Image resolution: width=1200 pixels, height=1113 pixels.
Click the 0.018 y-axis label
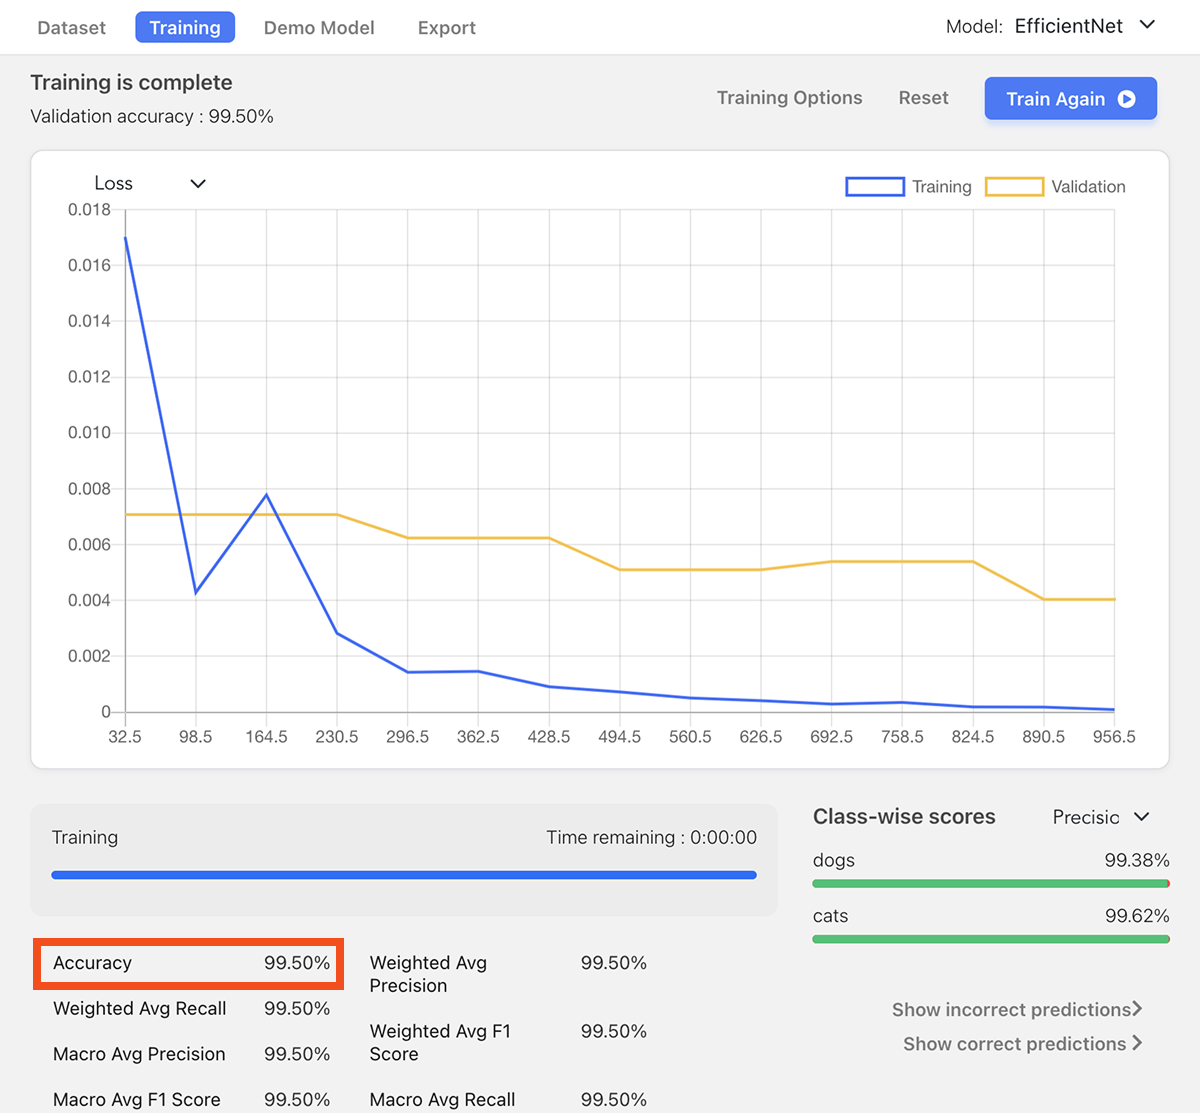click(89, 210)
